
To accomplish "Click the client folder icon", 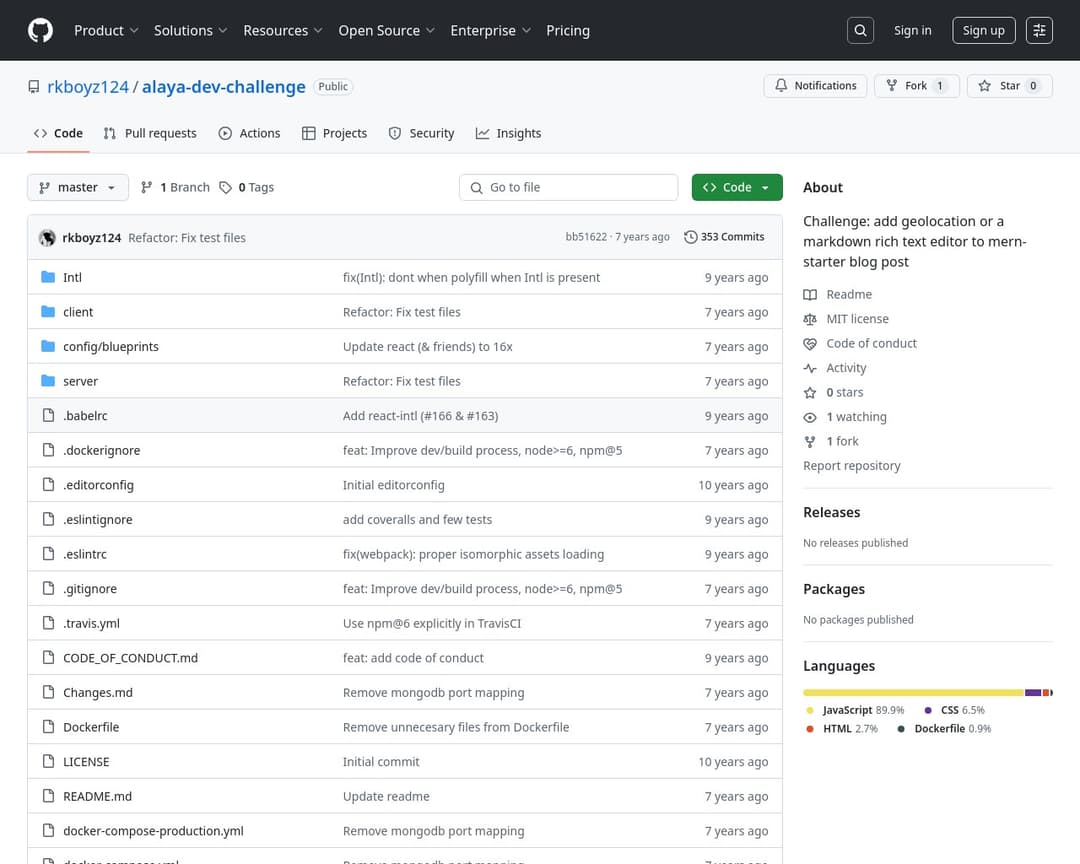I will click(48, 311).
